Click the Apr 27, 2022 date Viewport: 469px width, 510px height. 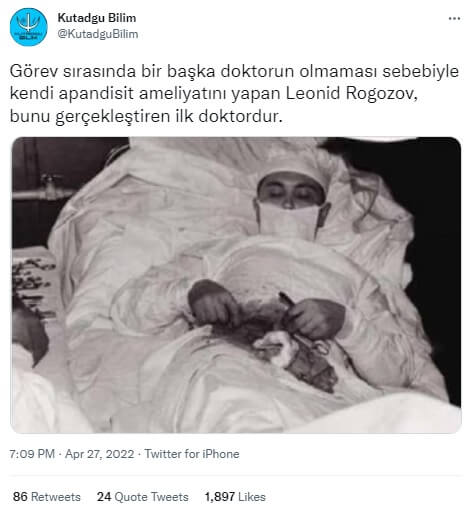click(x=99, y=454)
